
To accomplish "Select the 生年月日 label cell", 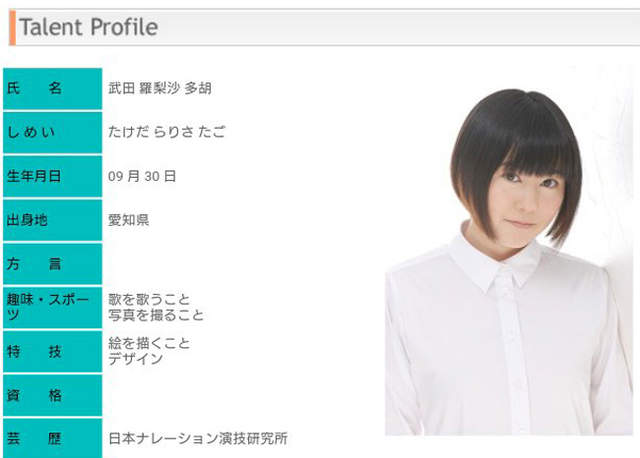I will coord(52,176).
